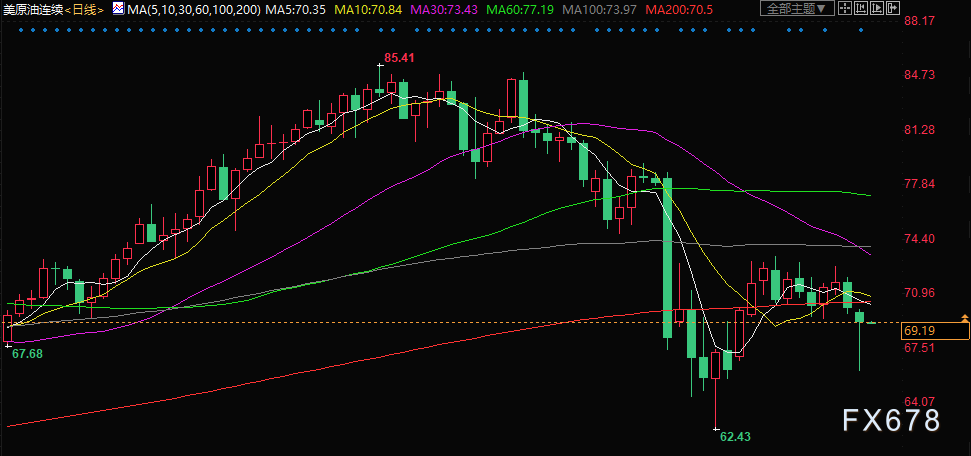Click the candlestick at the 85.41 high
The image size is (971, 456).
[380, 81]
